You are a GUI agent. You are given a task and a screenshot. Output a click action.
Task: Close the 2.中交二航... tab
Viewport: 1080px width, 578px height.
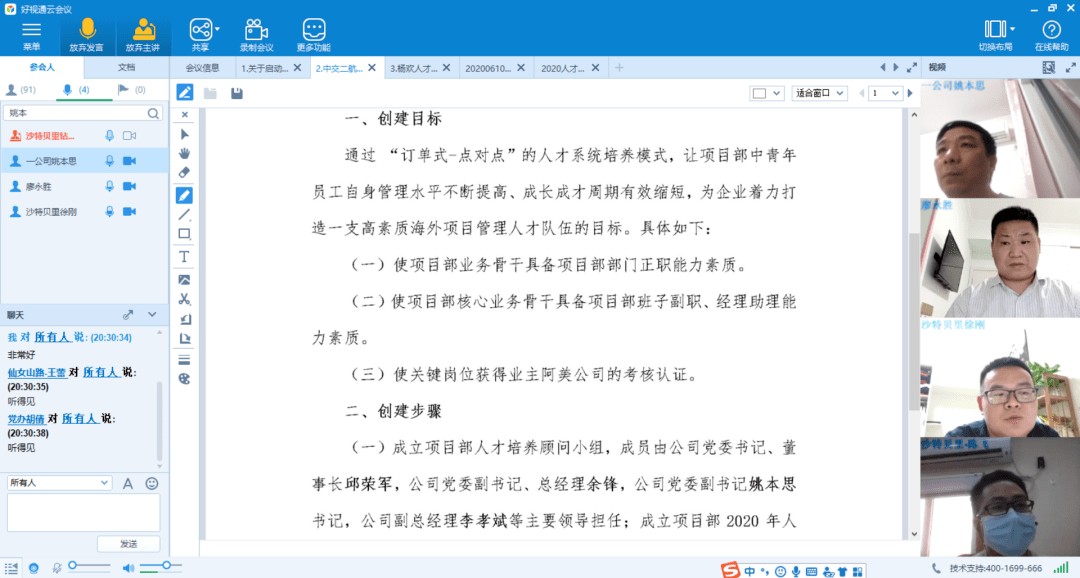click(x=372, y=68)
